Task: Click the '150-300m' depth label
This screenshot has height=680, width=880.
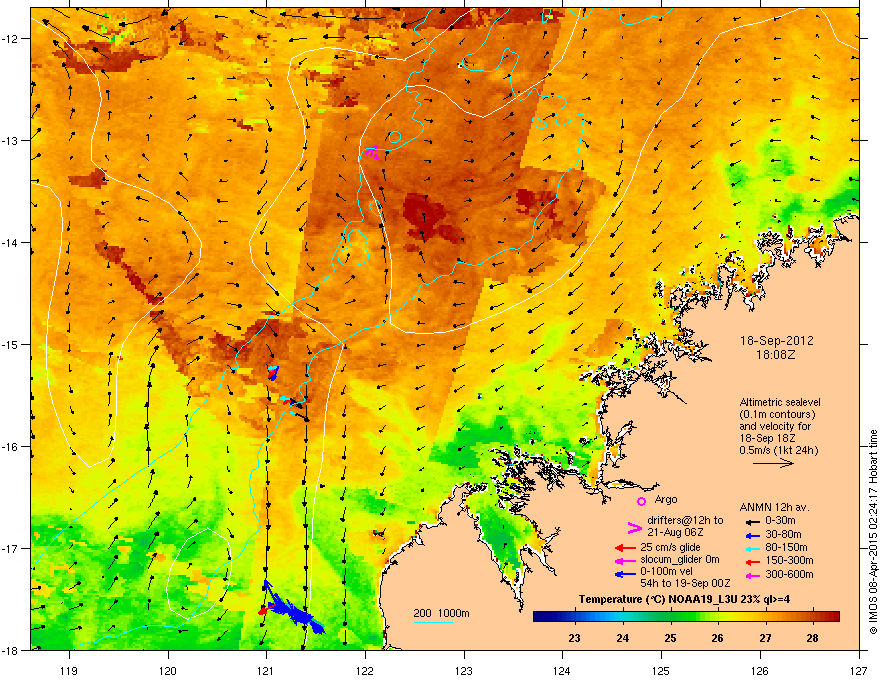Action: click(789, 560)
